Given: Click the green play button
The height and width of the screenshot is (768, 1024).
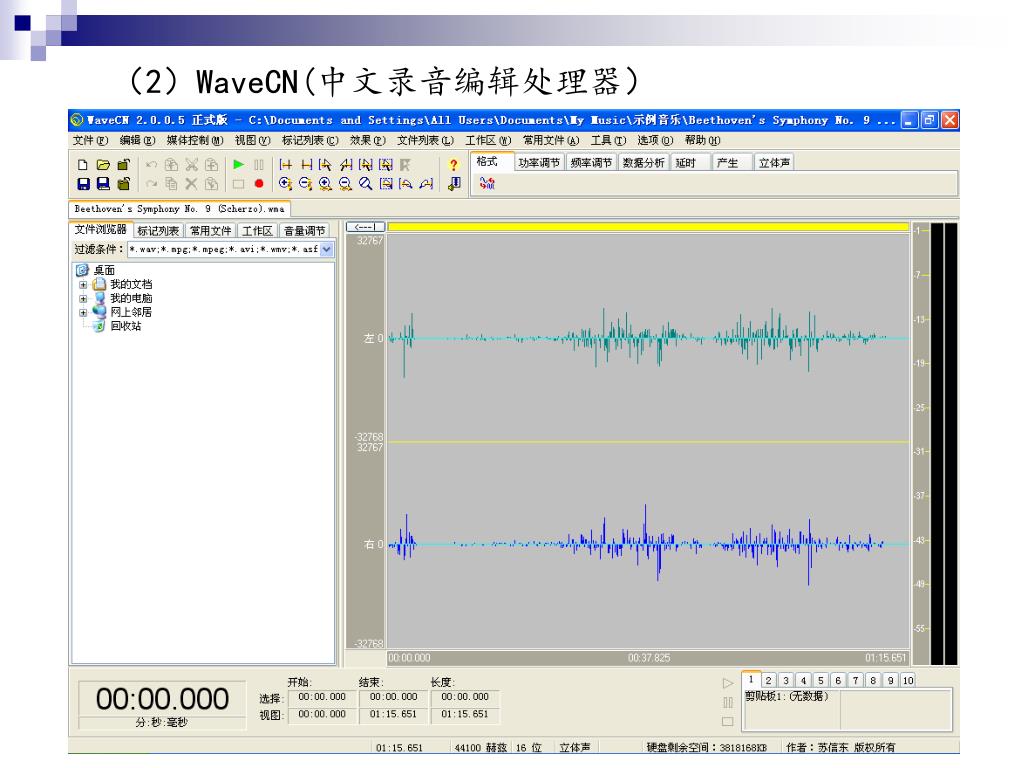Looking at the screenshot, I should tap(239, 165).
